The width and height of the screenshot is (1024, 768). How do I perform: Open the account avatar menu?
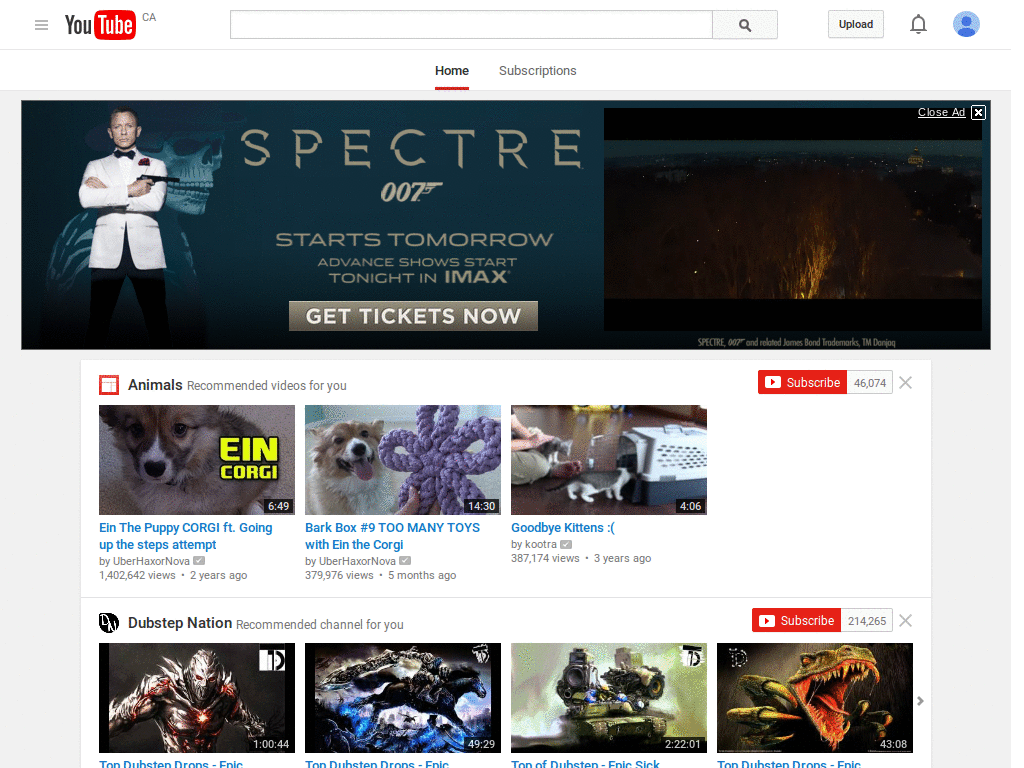(x=966, y=24)
